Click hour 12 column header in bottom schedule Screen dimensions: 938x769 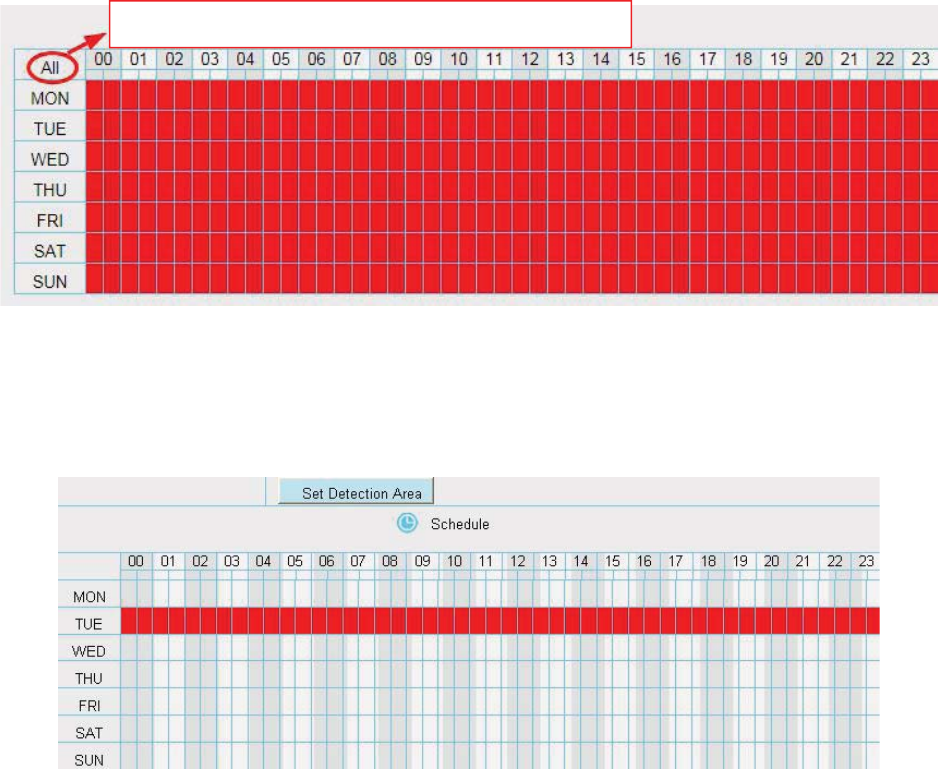tap(518, 561)
